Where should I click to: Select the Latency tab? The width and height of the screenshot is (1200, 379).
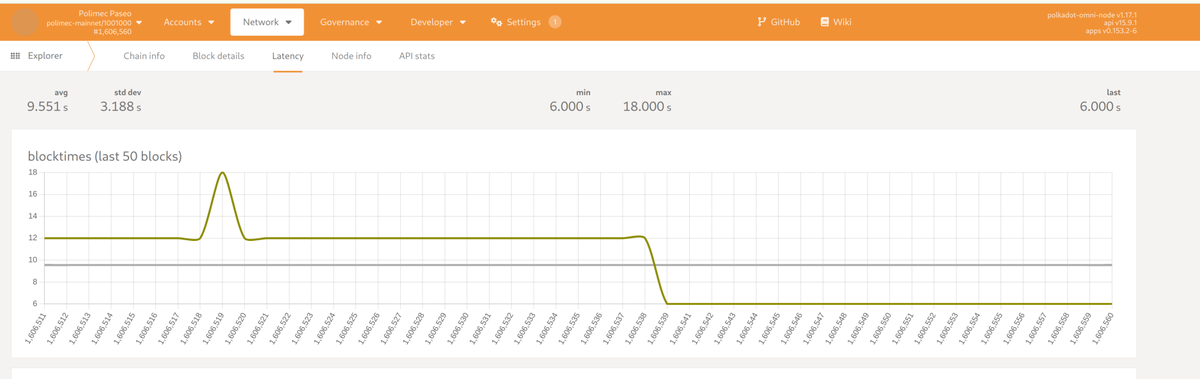coord(288,56)
